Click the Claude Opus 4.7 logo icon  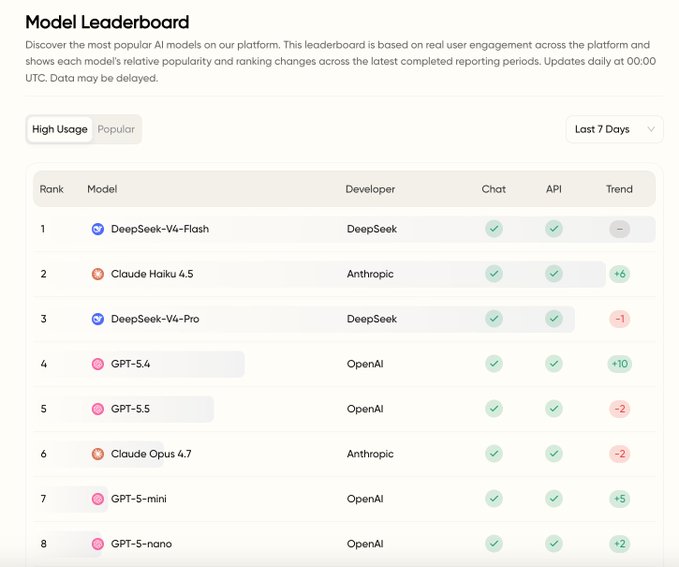click(98, 454)
